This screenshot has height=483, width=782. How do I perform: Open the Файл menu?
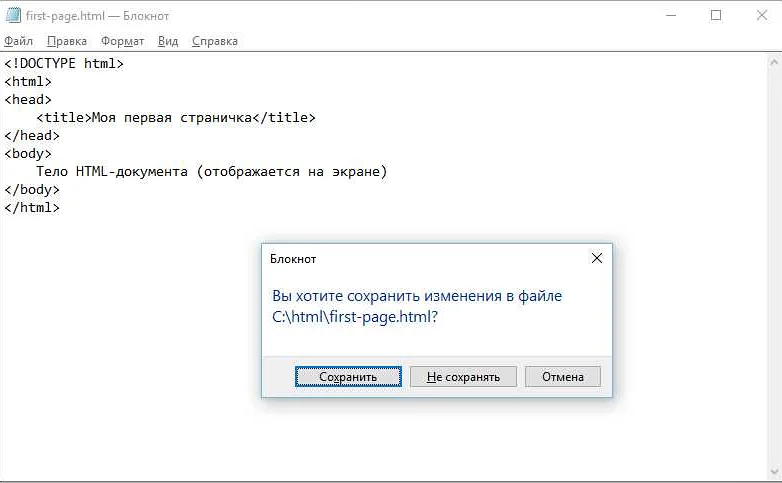coord(18,41)
